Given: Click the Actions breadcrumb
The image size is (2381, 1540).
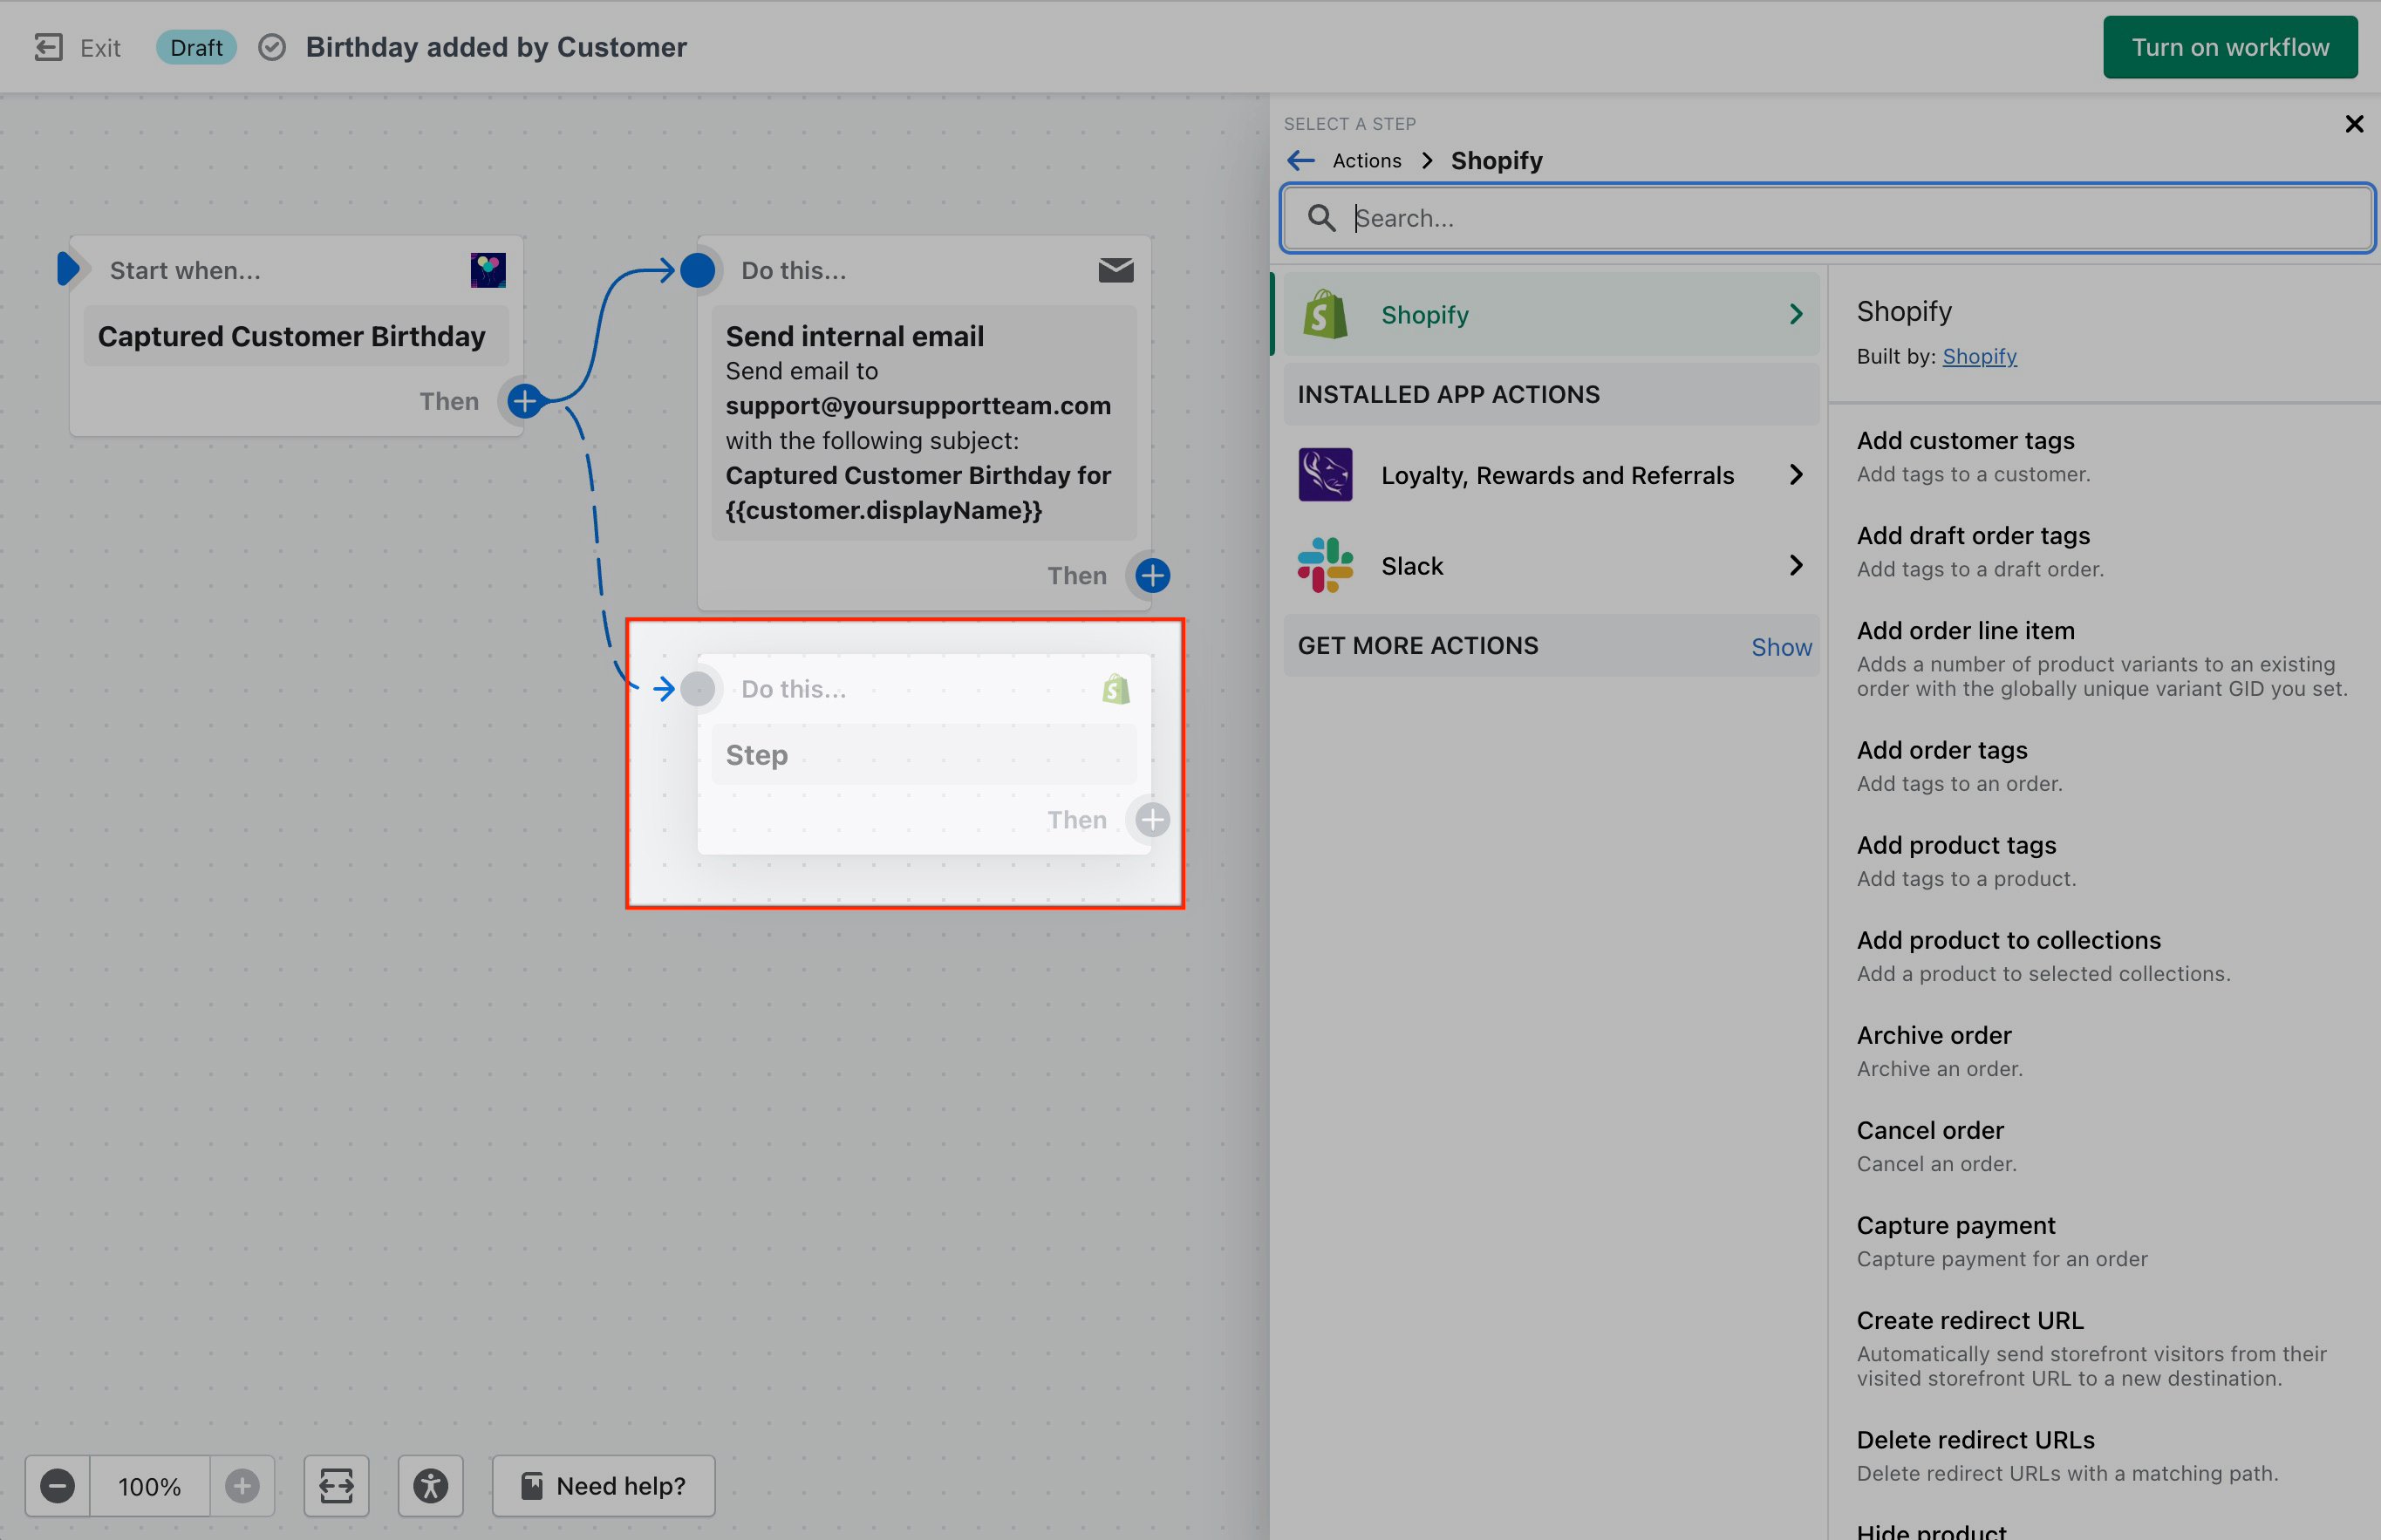Looking at the screenshot, I should click(1366, 160).
